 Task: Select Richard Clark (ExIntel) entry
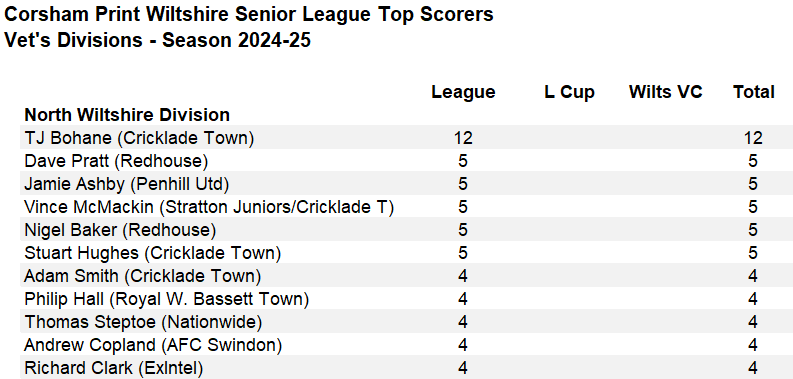(113, 368)
